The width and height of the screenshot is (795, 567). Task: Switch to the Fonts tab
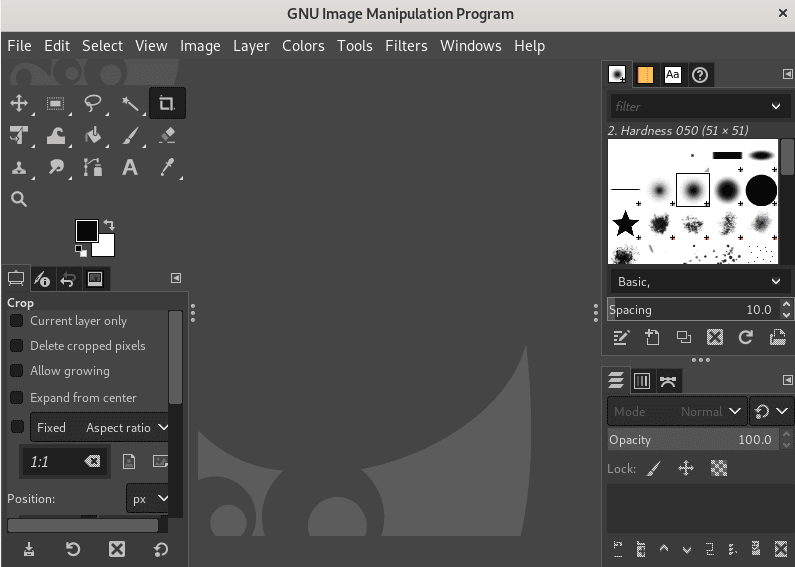[x=672, y=75]
